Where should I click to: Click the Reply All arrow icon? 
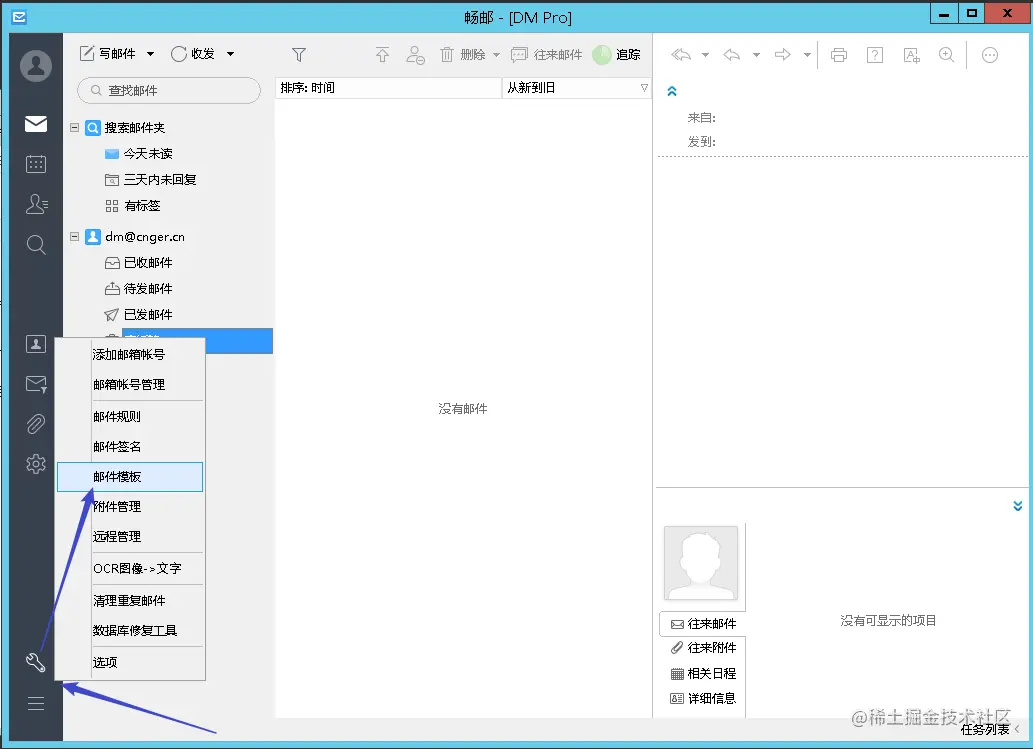[681, 55]
